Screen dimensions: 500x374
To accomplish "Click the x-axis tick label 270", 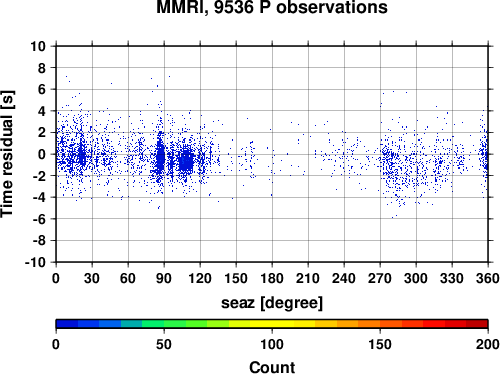I will pos(380,278).
